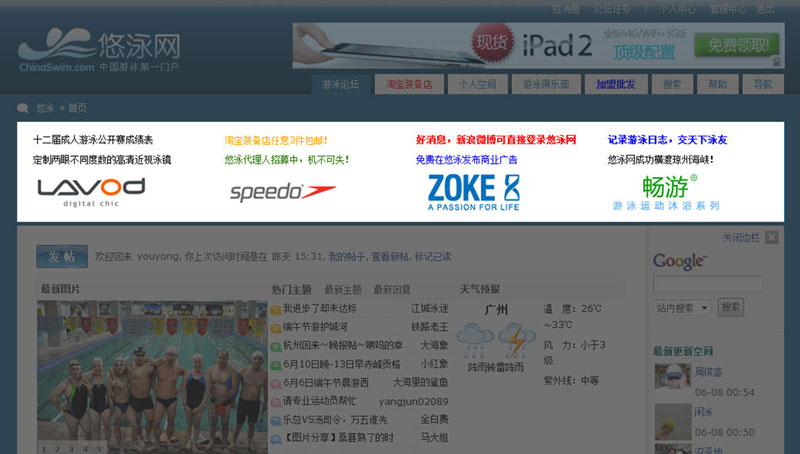
Task: Open 十二届成人游泳公开赛成绩表 announcement
Action: coord(93,140)
